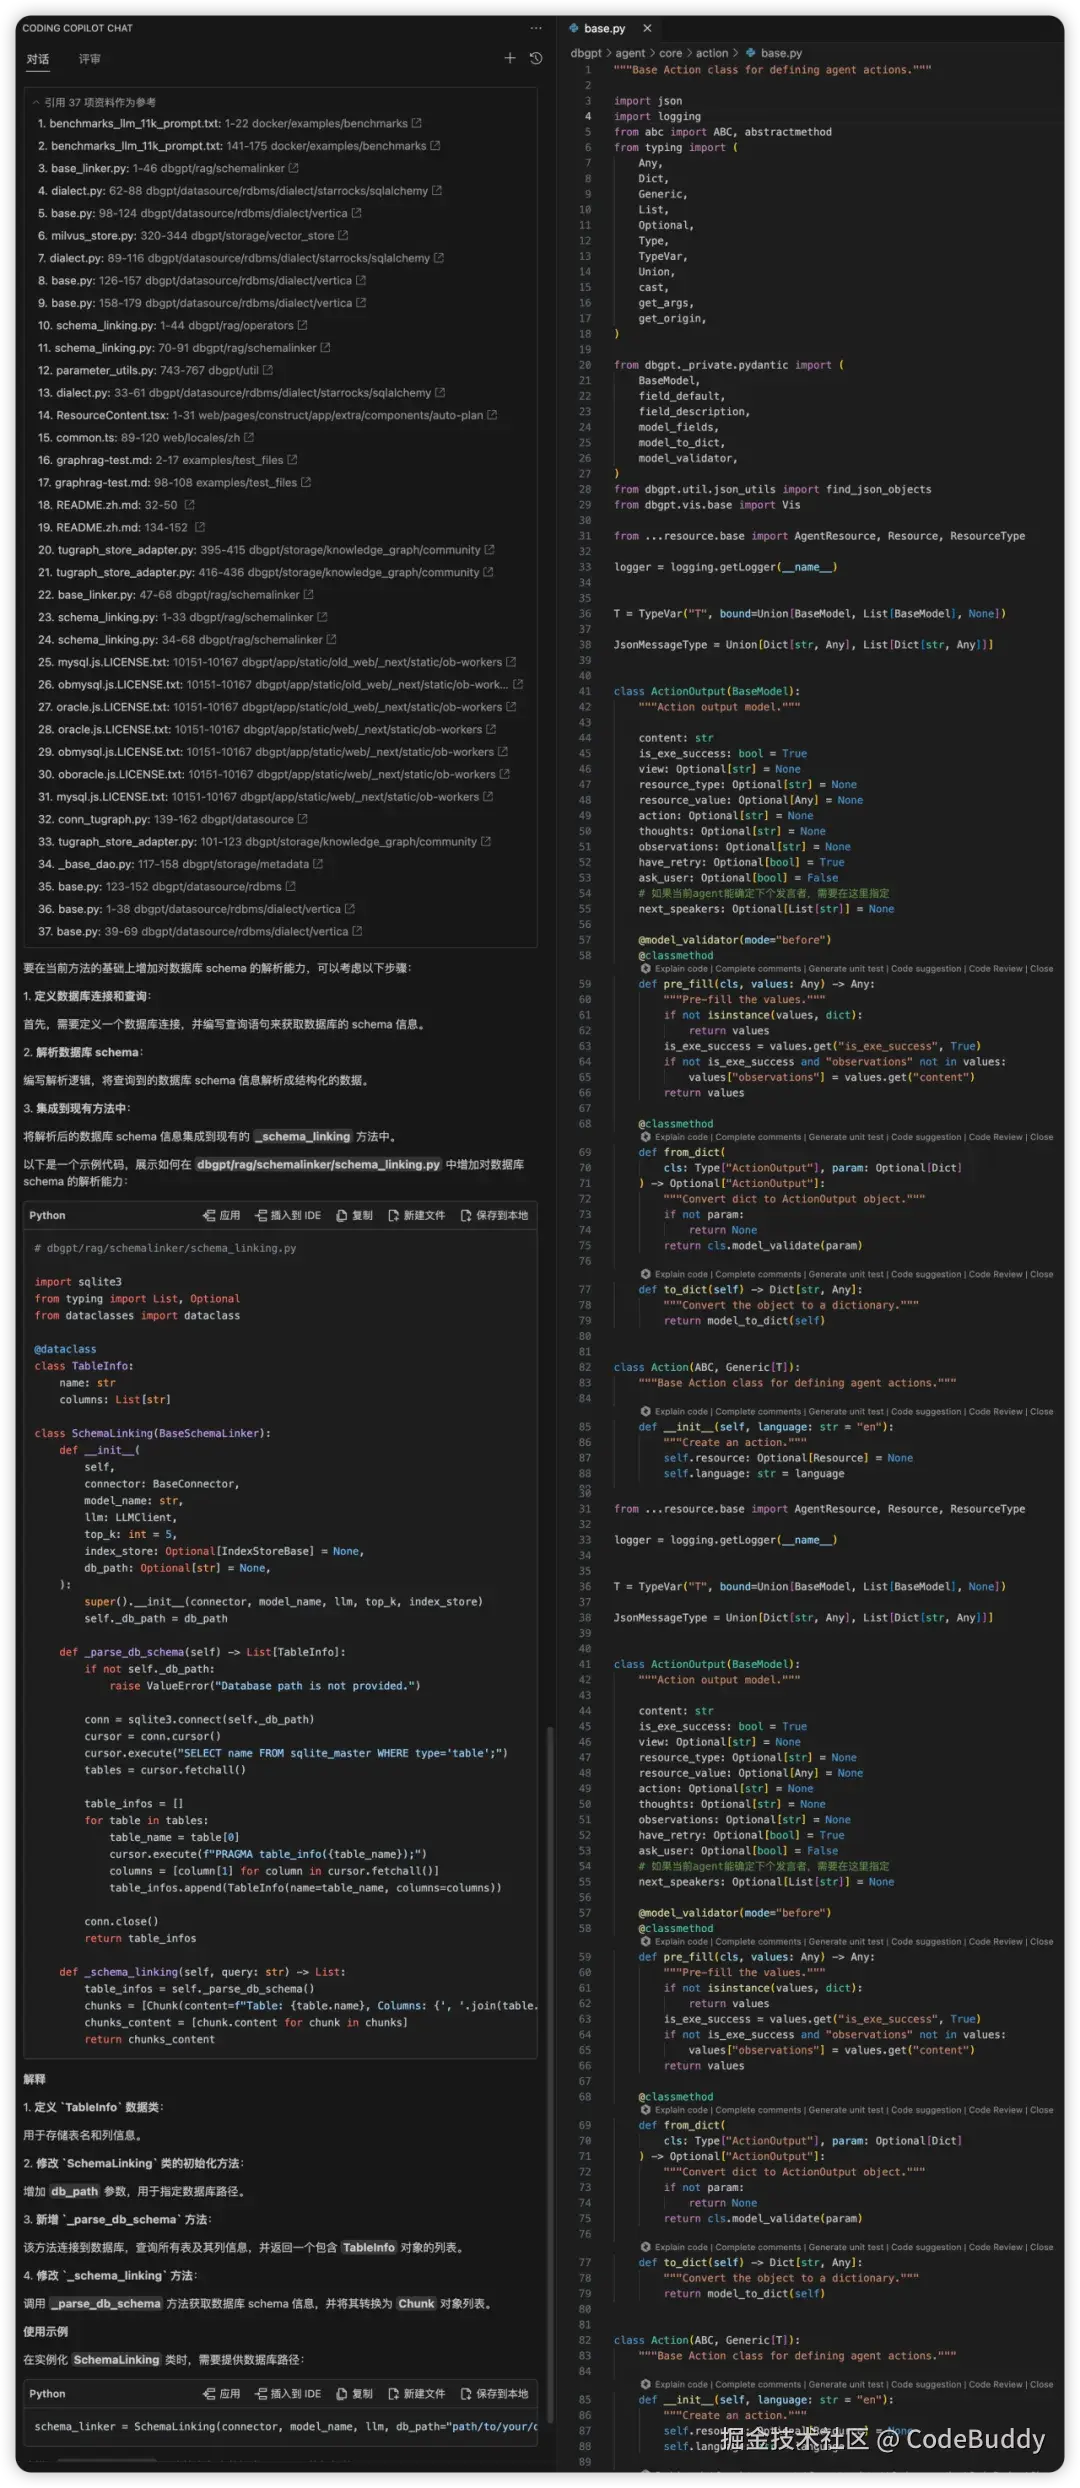
Task: Open external link icon for reference 20 tugraph_store_adapter.py
Action: click(x=490, y=550)
